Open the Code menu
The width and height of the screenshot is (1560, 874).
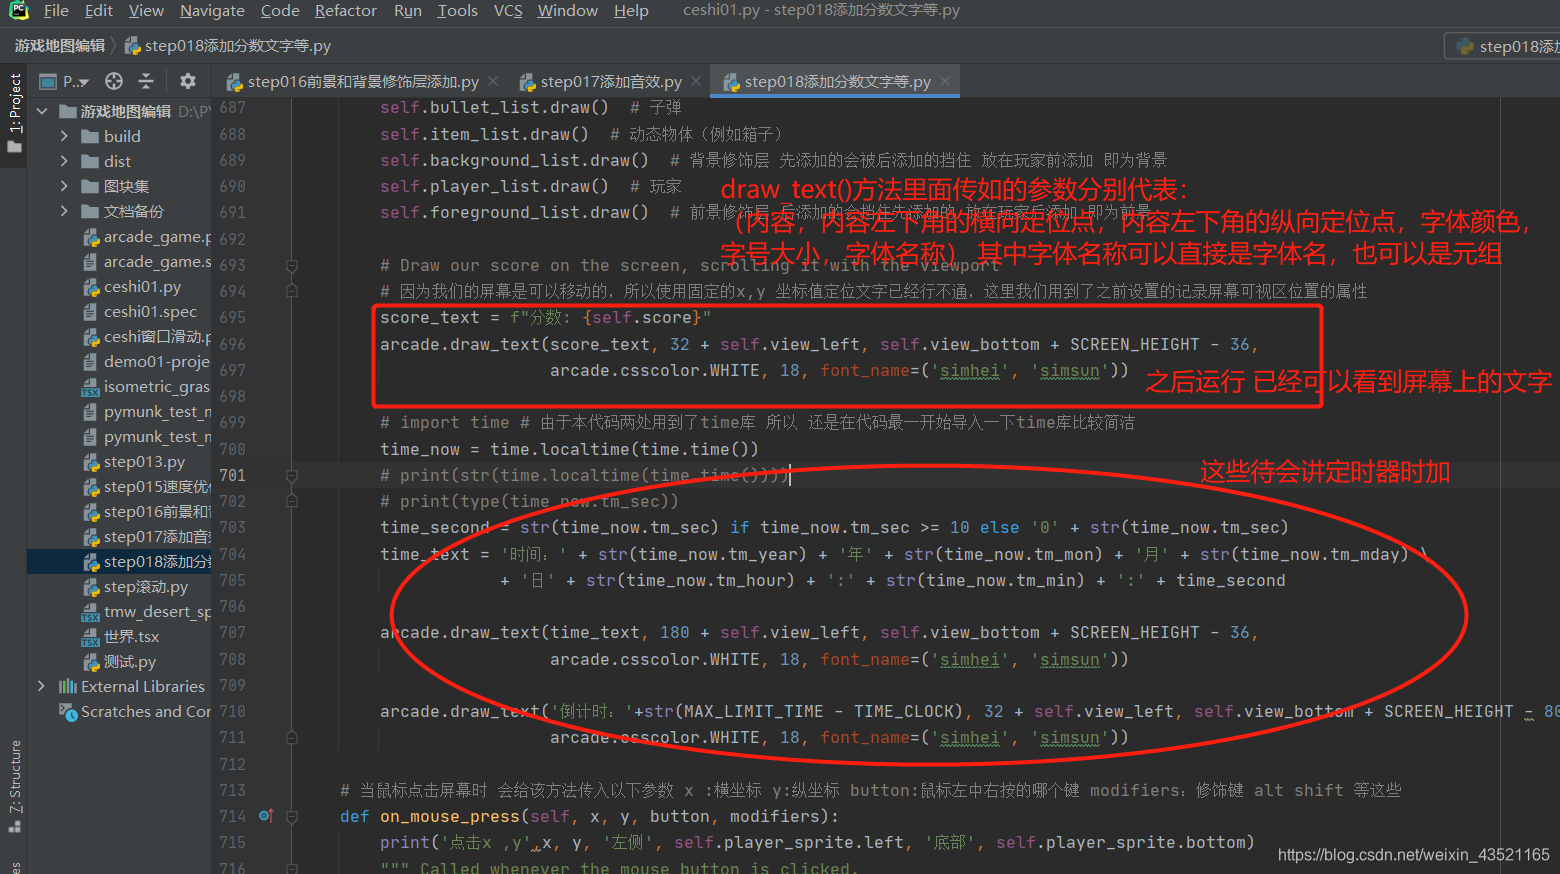(280, 11)
